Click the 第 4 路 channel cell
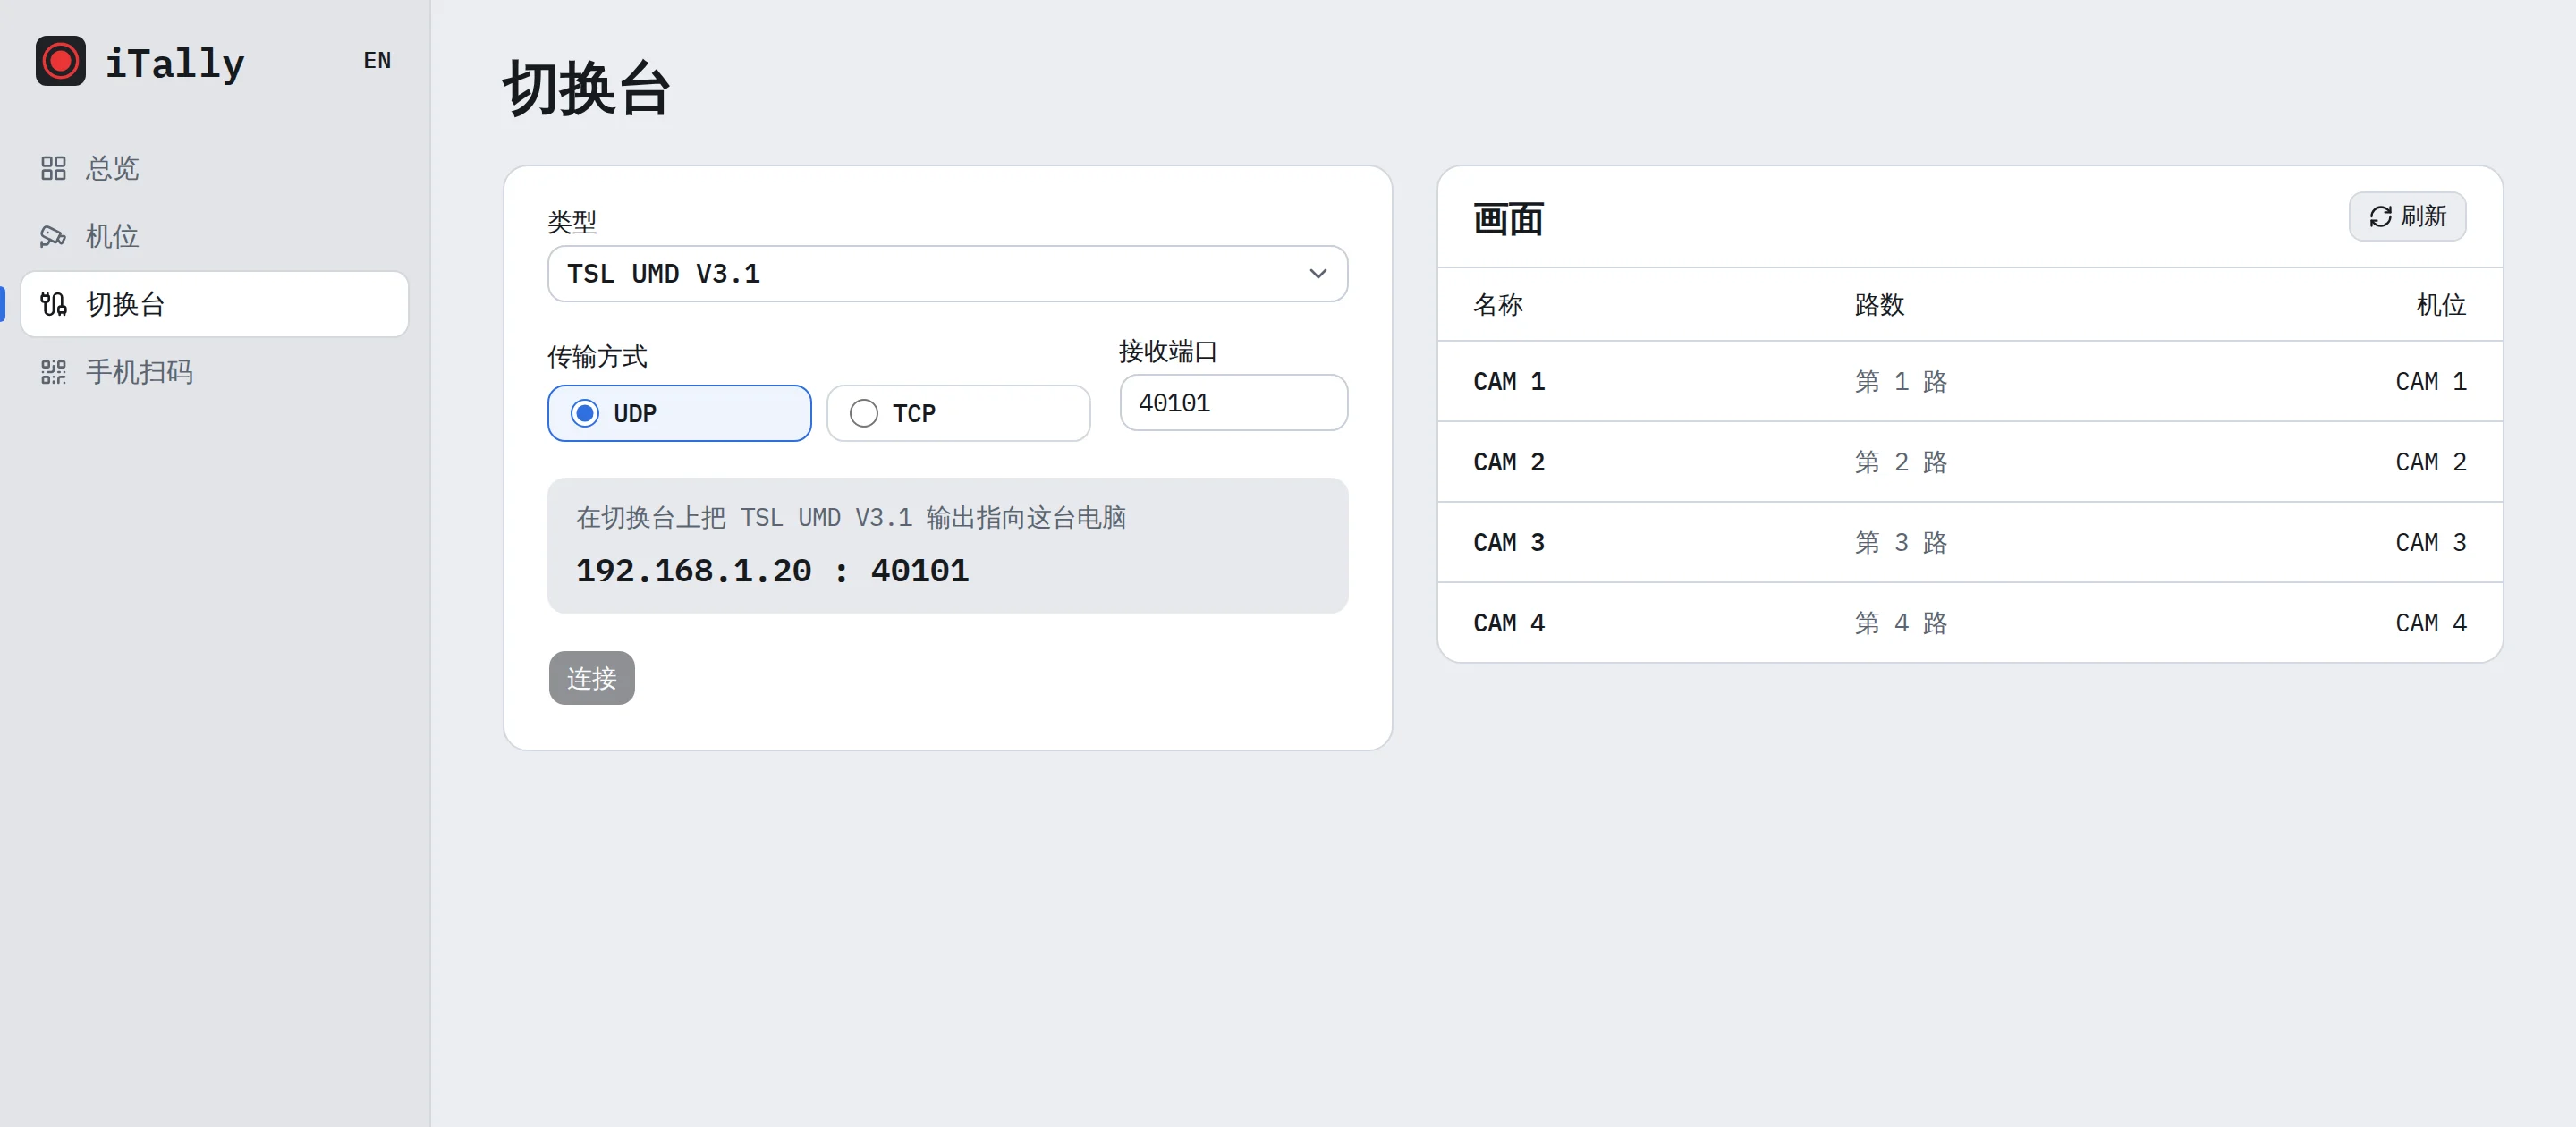This screenshot has width=2576, height=1127. (1901, 623)
